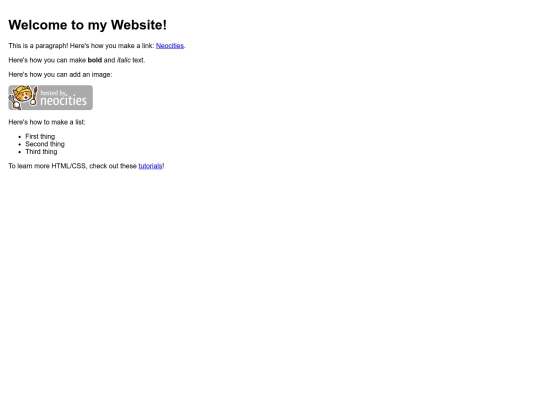Click the italic word in paragraph

point(124,60)
